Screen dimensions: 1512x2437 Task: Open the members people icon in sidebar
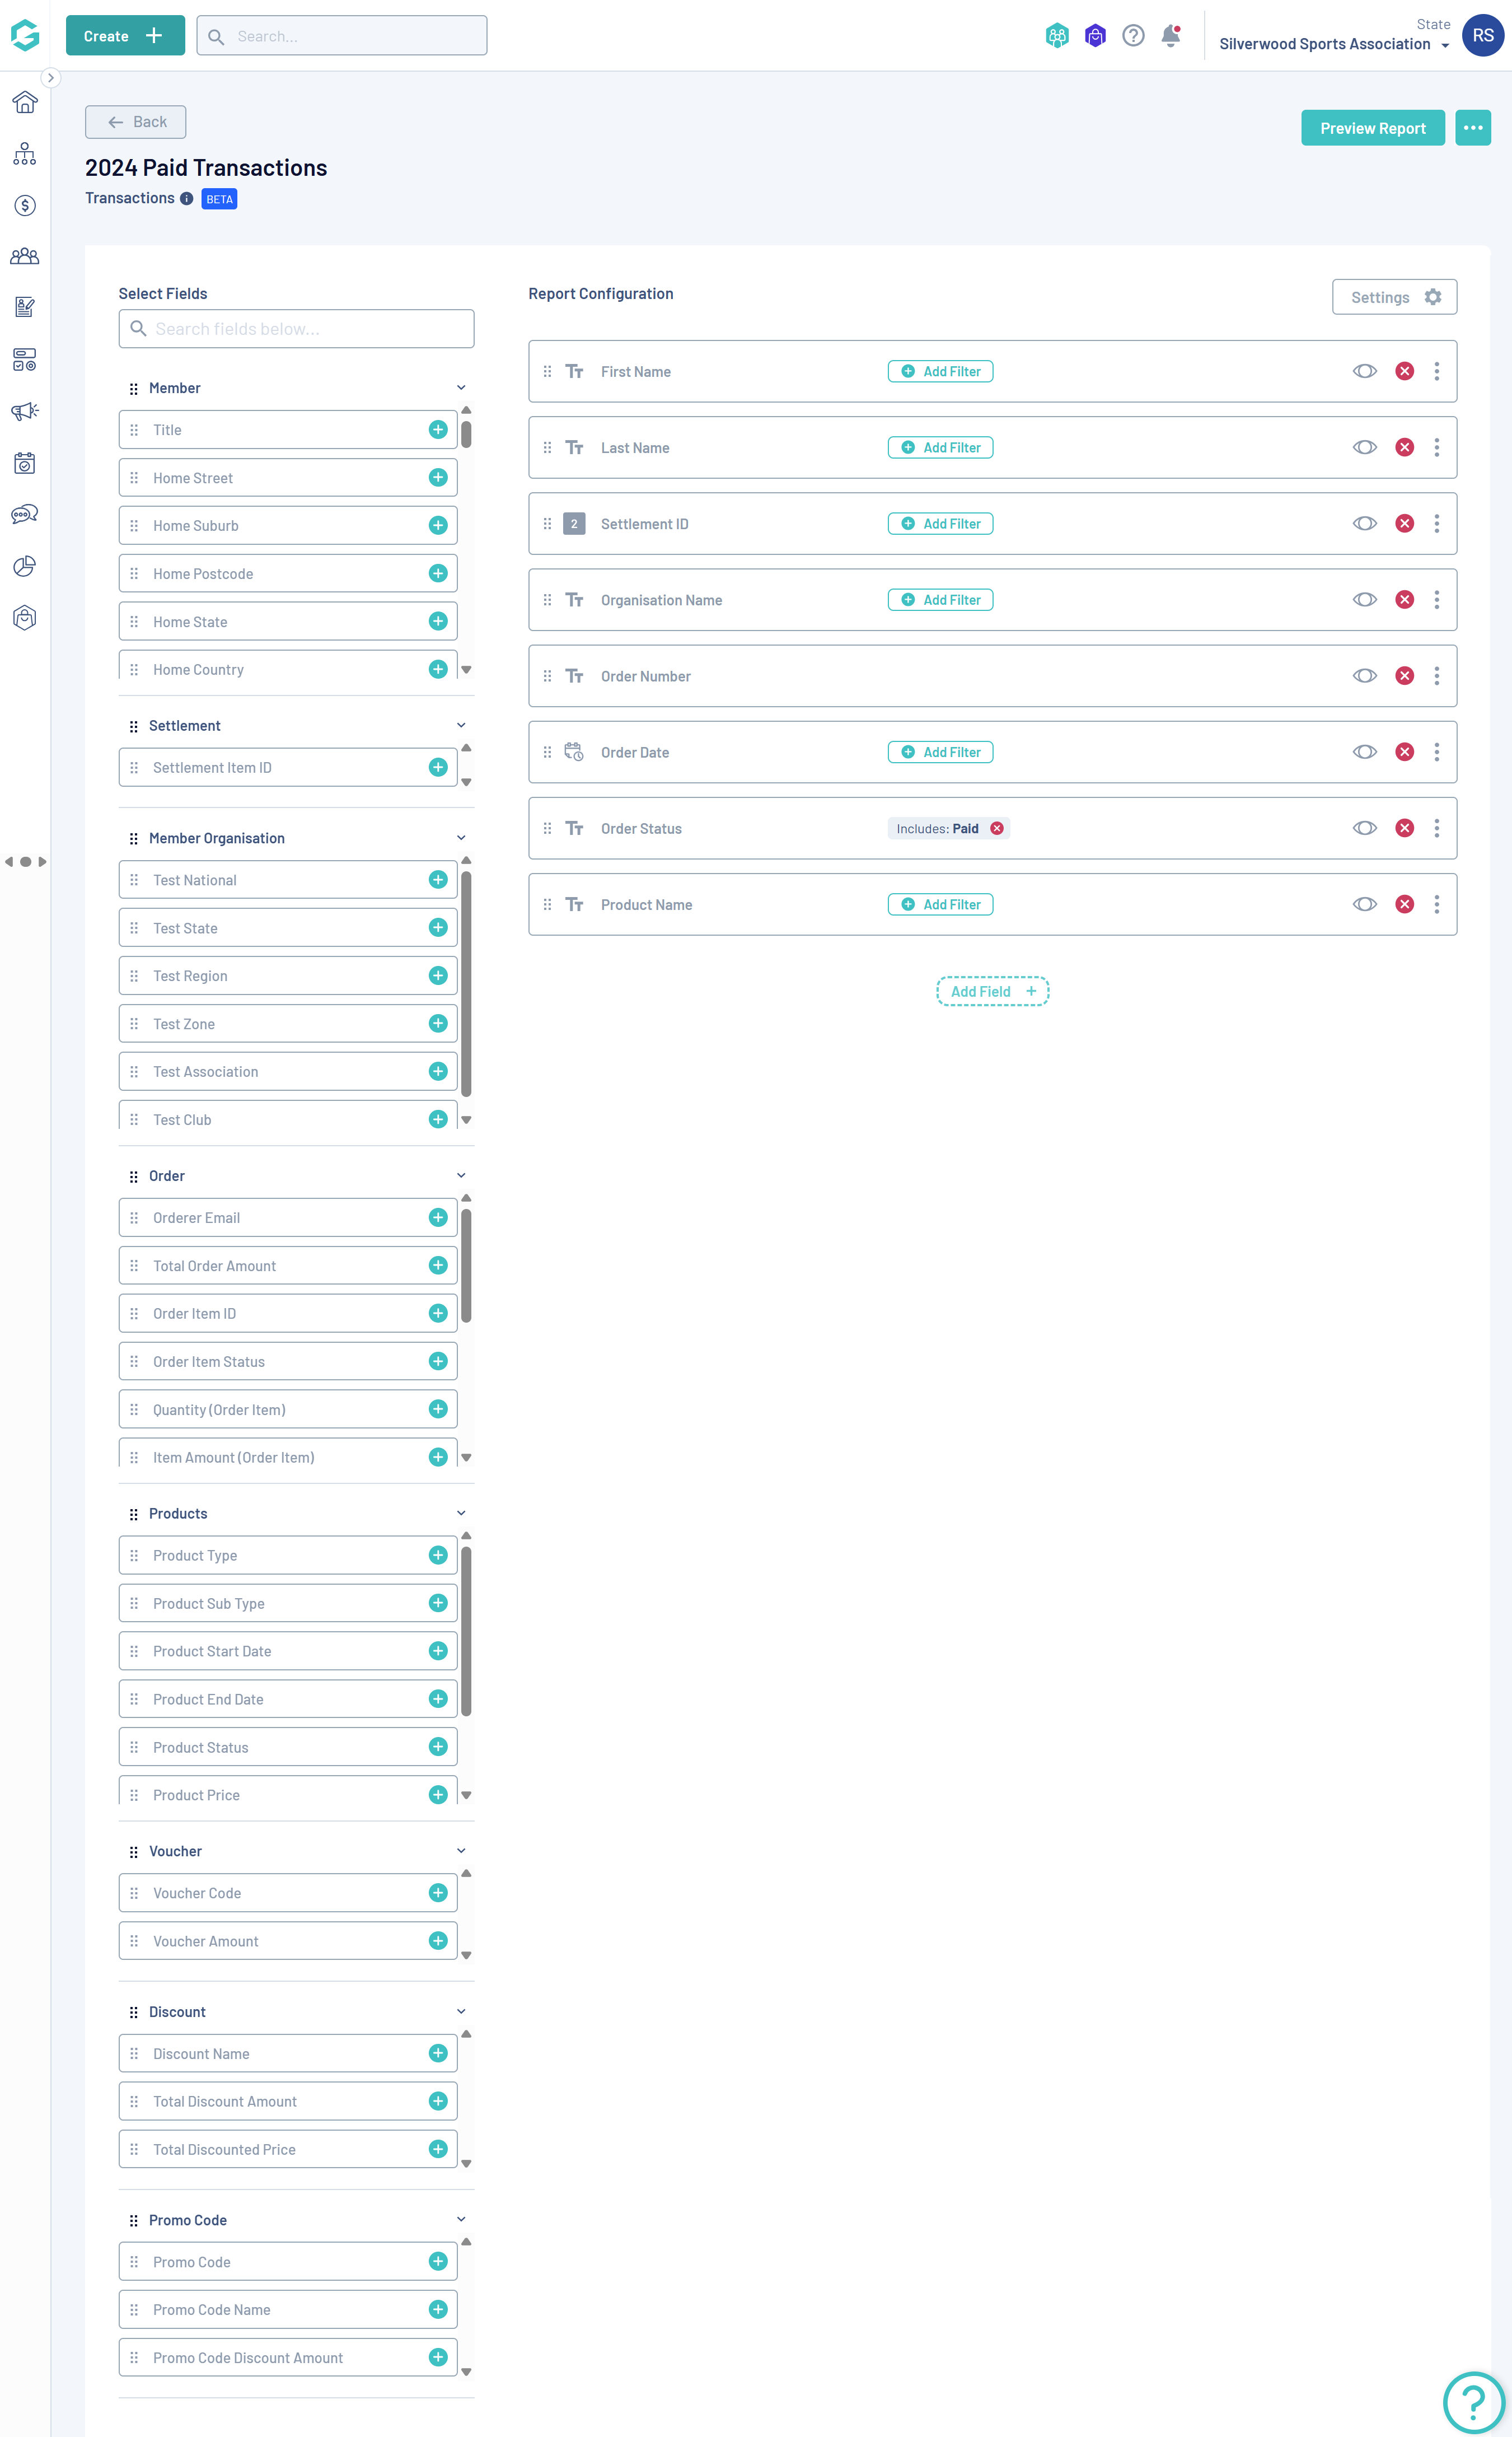pyautogui.click(x=25, y=256)
